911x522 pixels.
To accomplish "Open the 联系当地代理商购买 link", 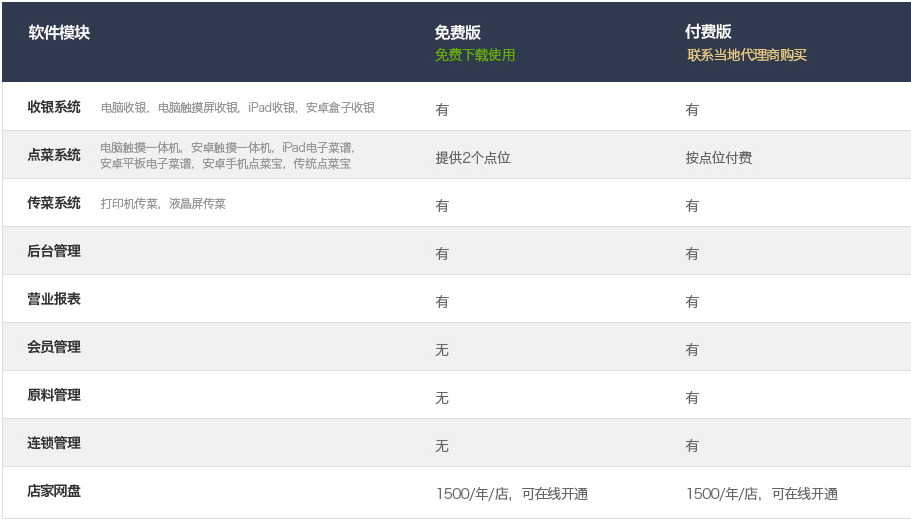I will pyautogui.click(x=747, y=55).
